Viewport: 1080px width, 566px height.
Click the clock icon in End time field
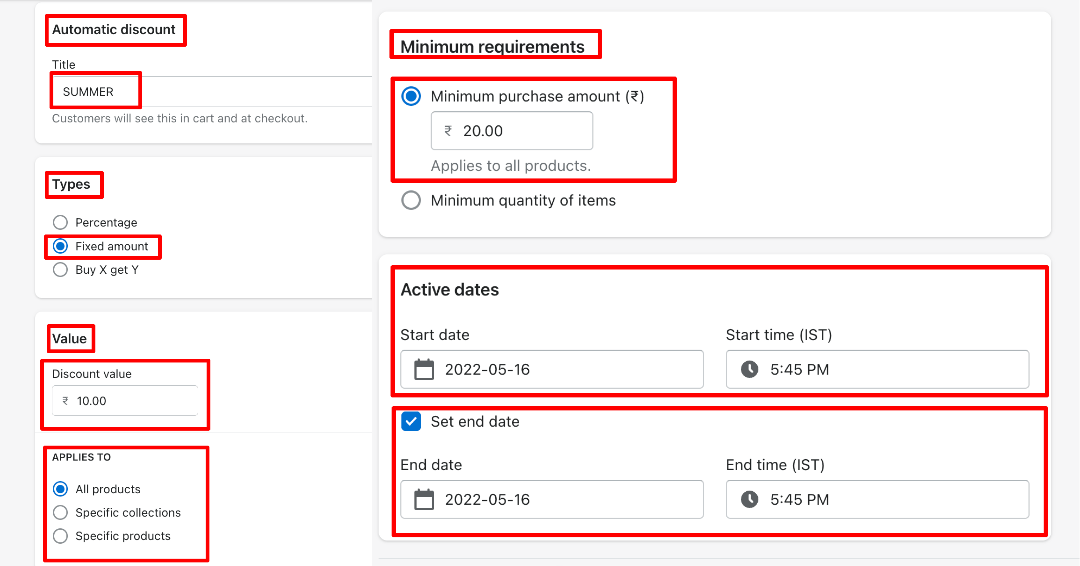(x=749, y=500)
